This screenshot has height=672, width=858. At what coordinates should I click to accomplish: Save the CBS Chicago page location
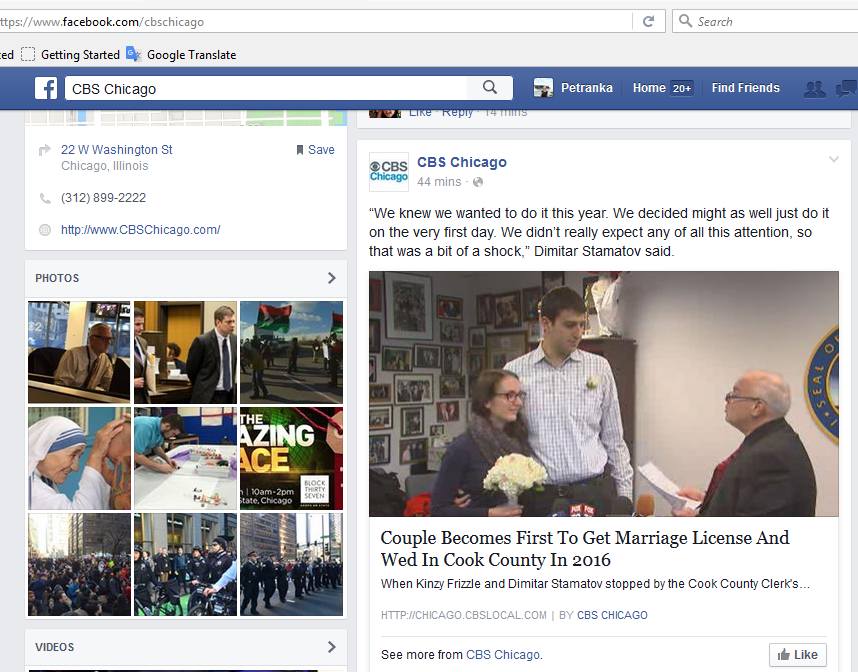coord(315,150)
